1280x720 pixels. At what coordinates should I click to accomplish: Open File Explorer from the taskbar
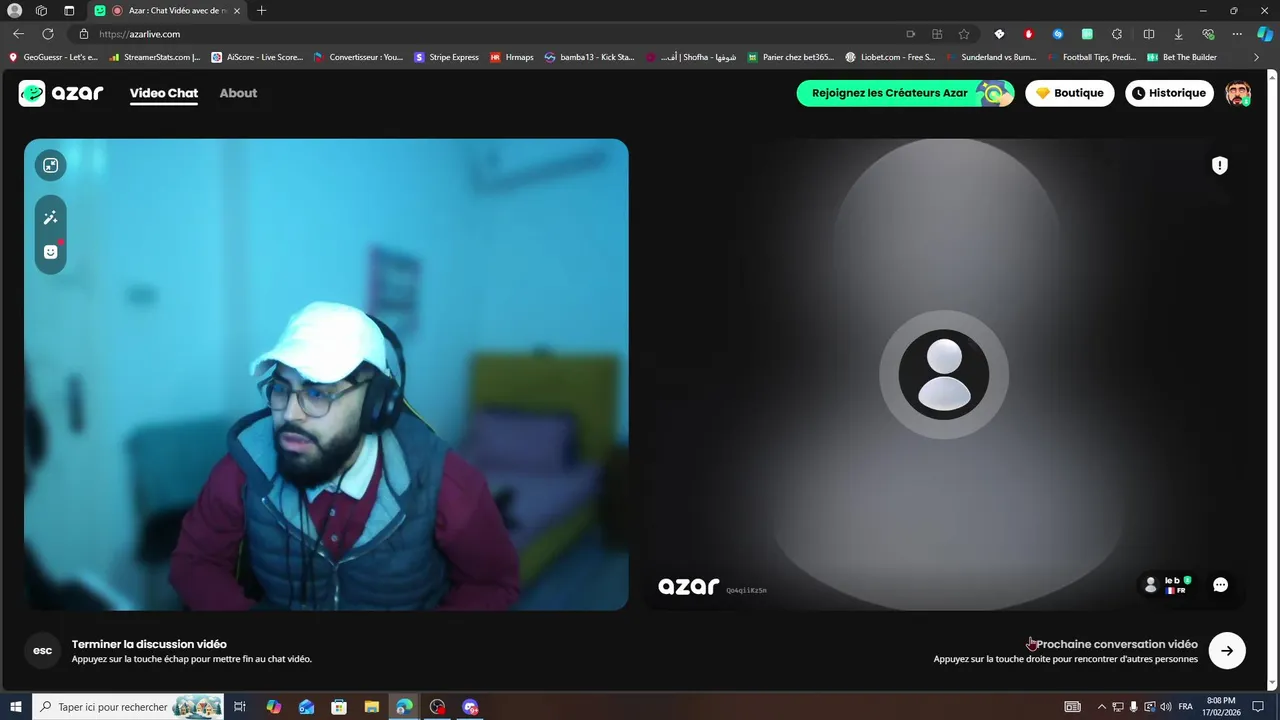coord(371,707)
